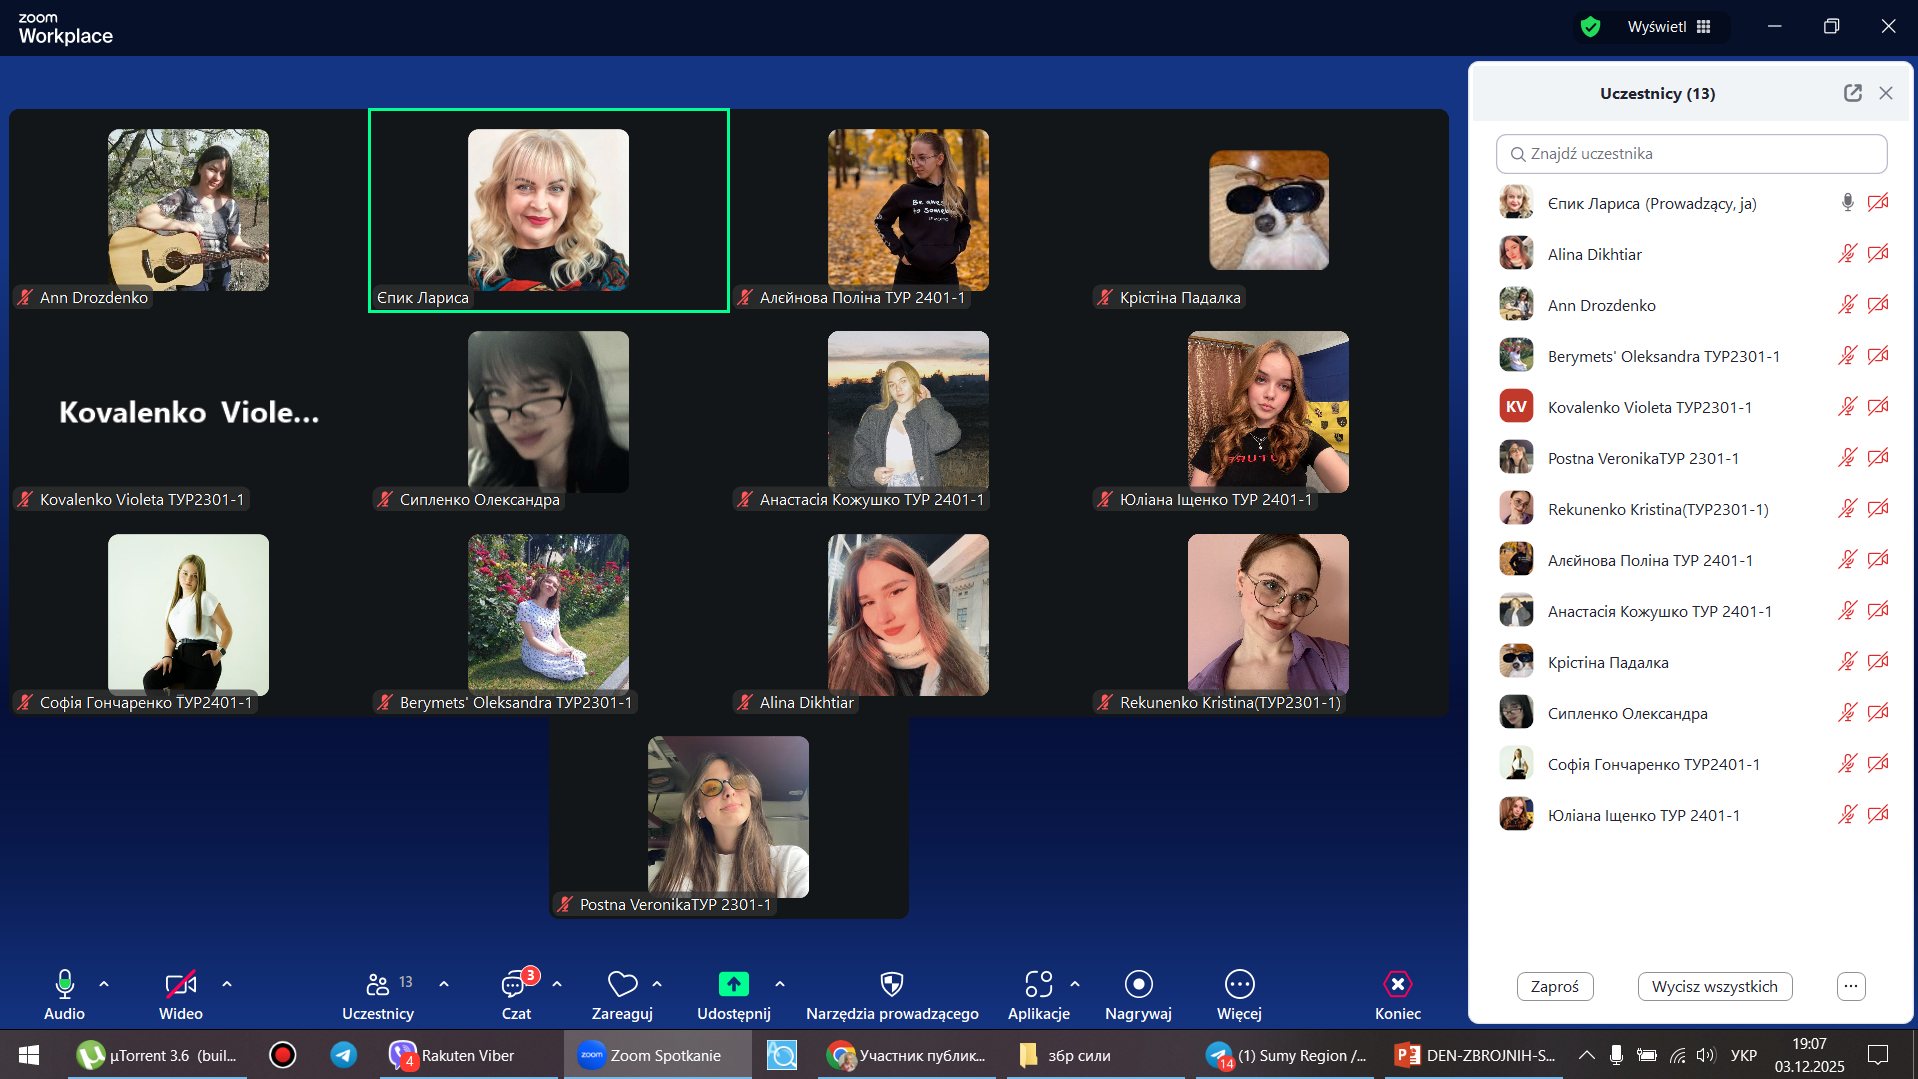Screen dimensions: 1918x1079
Task: Open the Uczestnicy participants tab in toolbar
Action: click(378, 985)
